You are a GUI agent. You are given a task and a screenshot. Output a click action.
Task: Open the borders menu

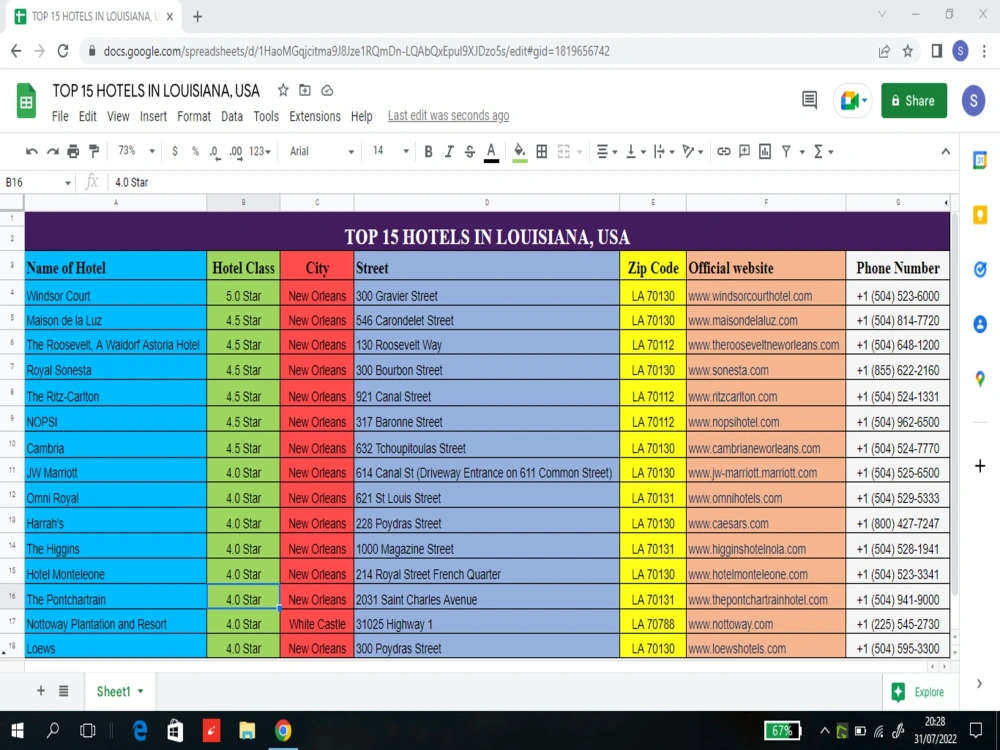tap(541, 152)
